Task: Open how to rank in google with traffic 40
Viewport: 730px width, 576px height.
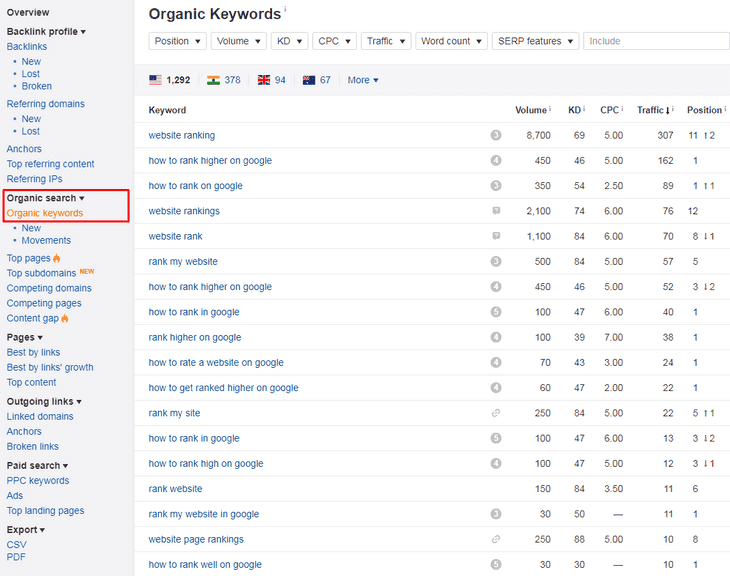Action: (194, 312)
